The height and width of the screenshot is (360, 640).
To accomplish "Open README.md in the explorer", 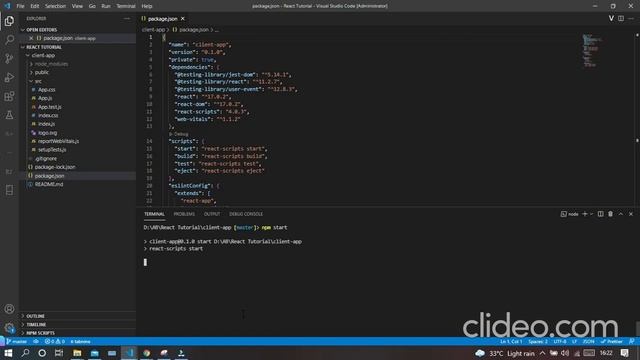I will tap(78, 184).
